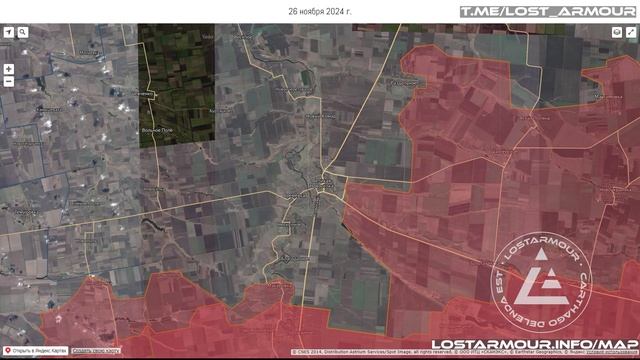Image resolution: width=640 pixels, height=360 pixels.
Task: Open the map layers selector icon
Action: pos(617,32)
